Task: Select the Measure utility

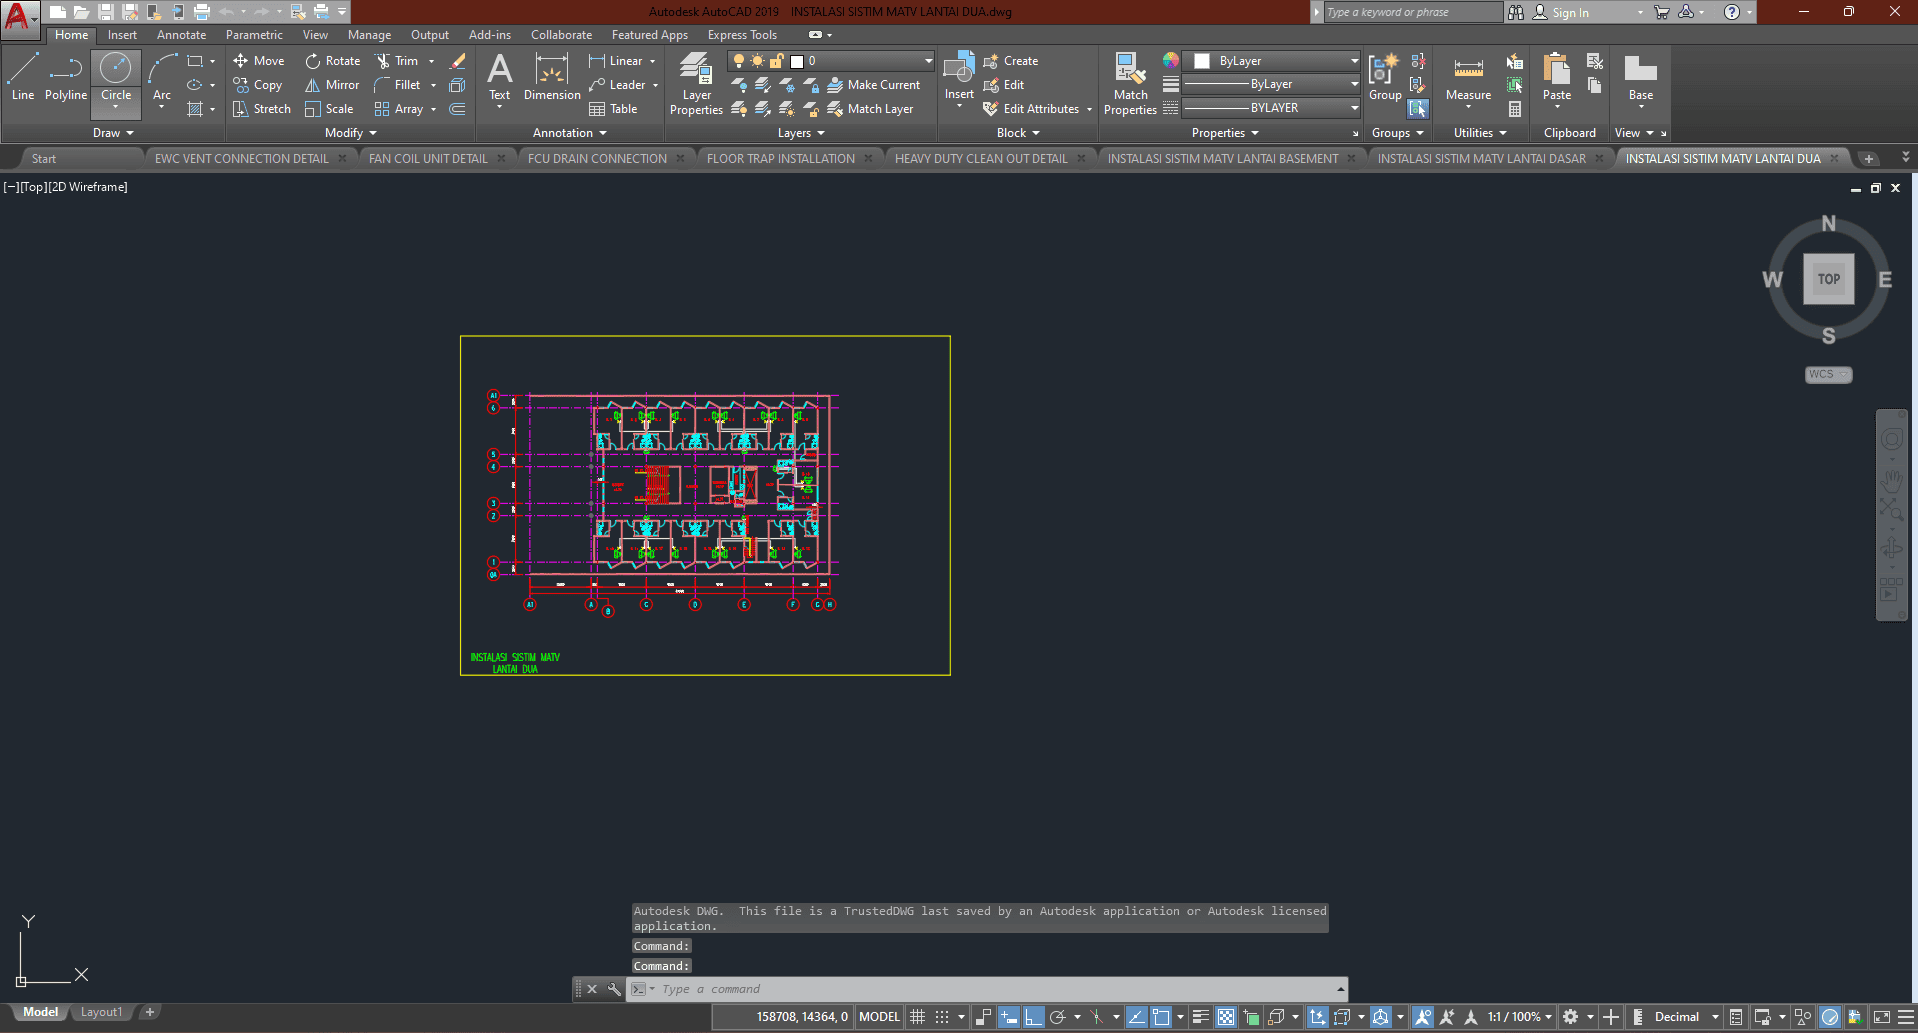Action: 1468,78
